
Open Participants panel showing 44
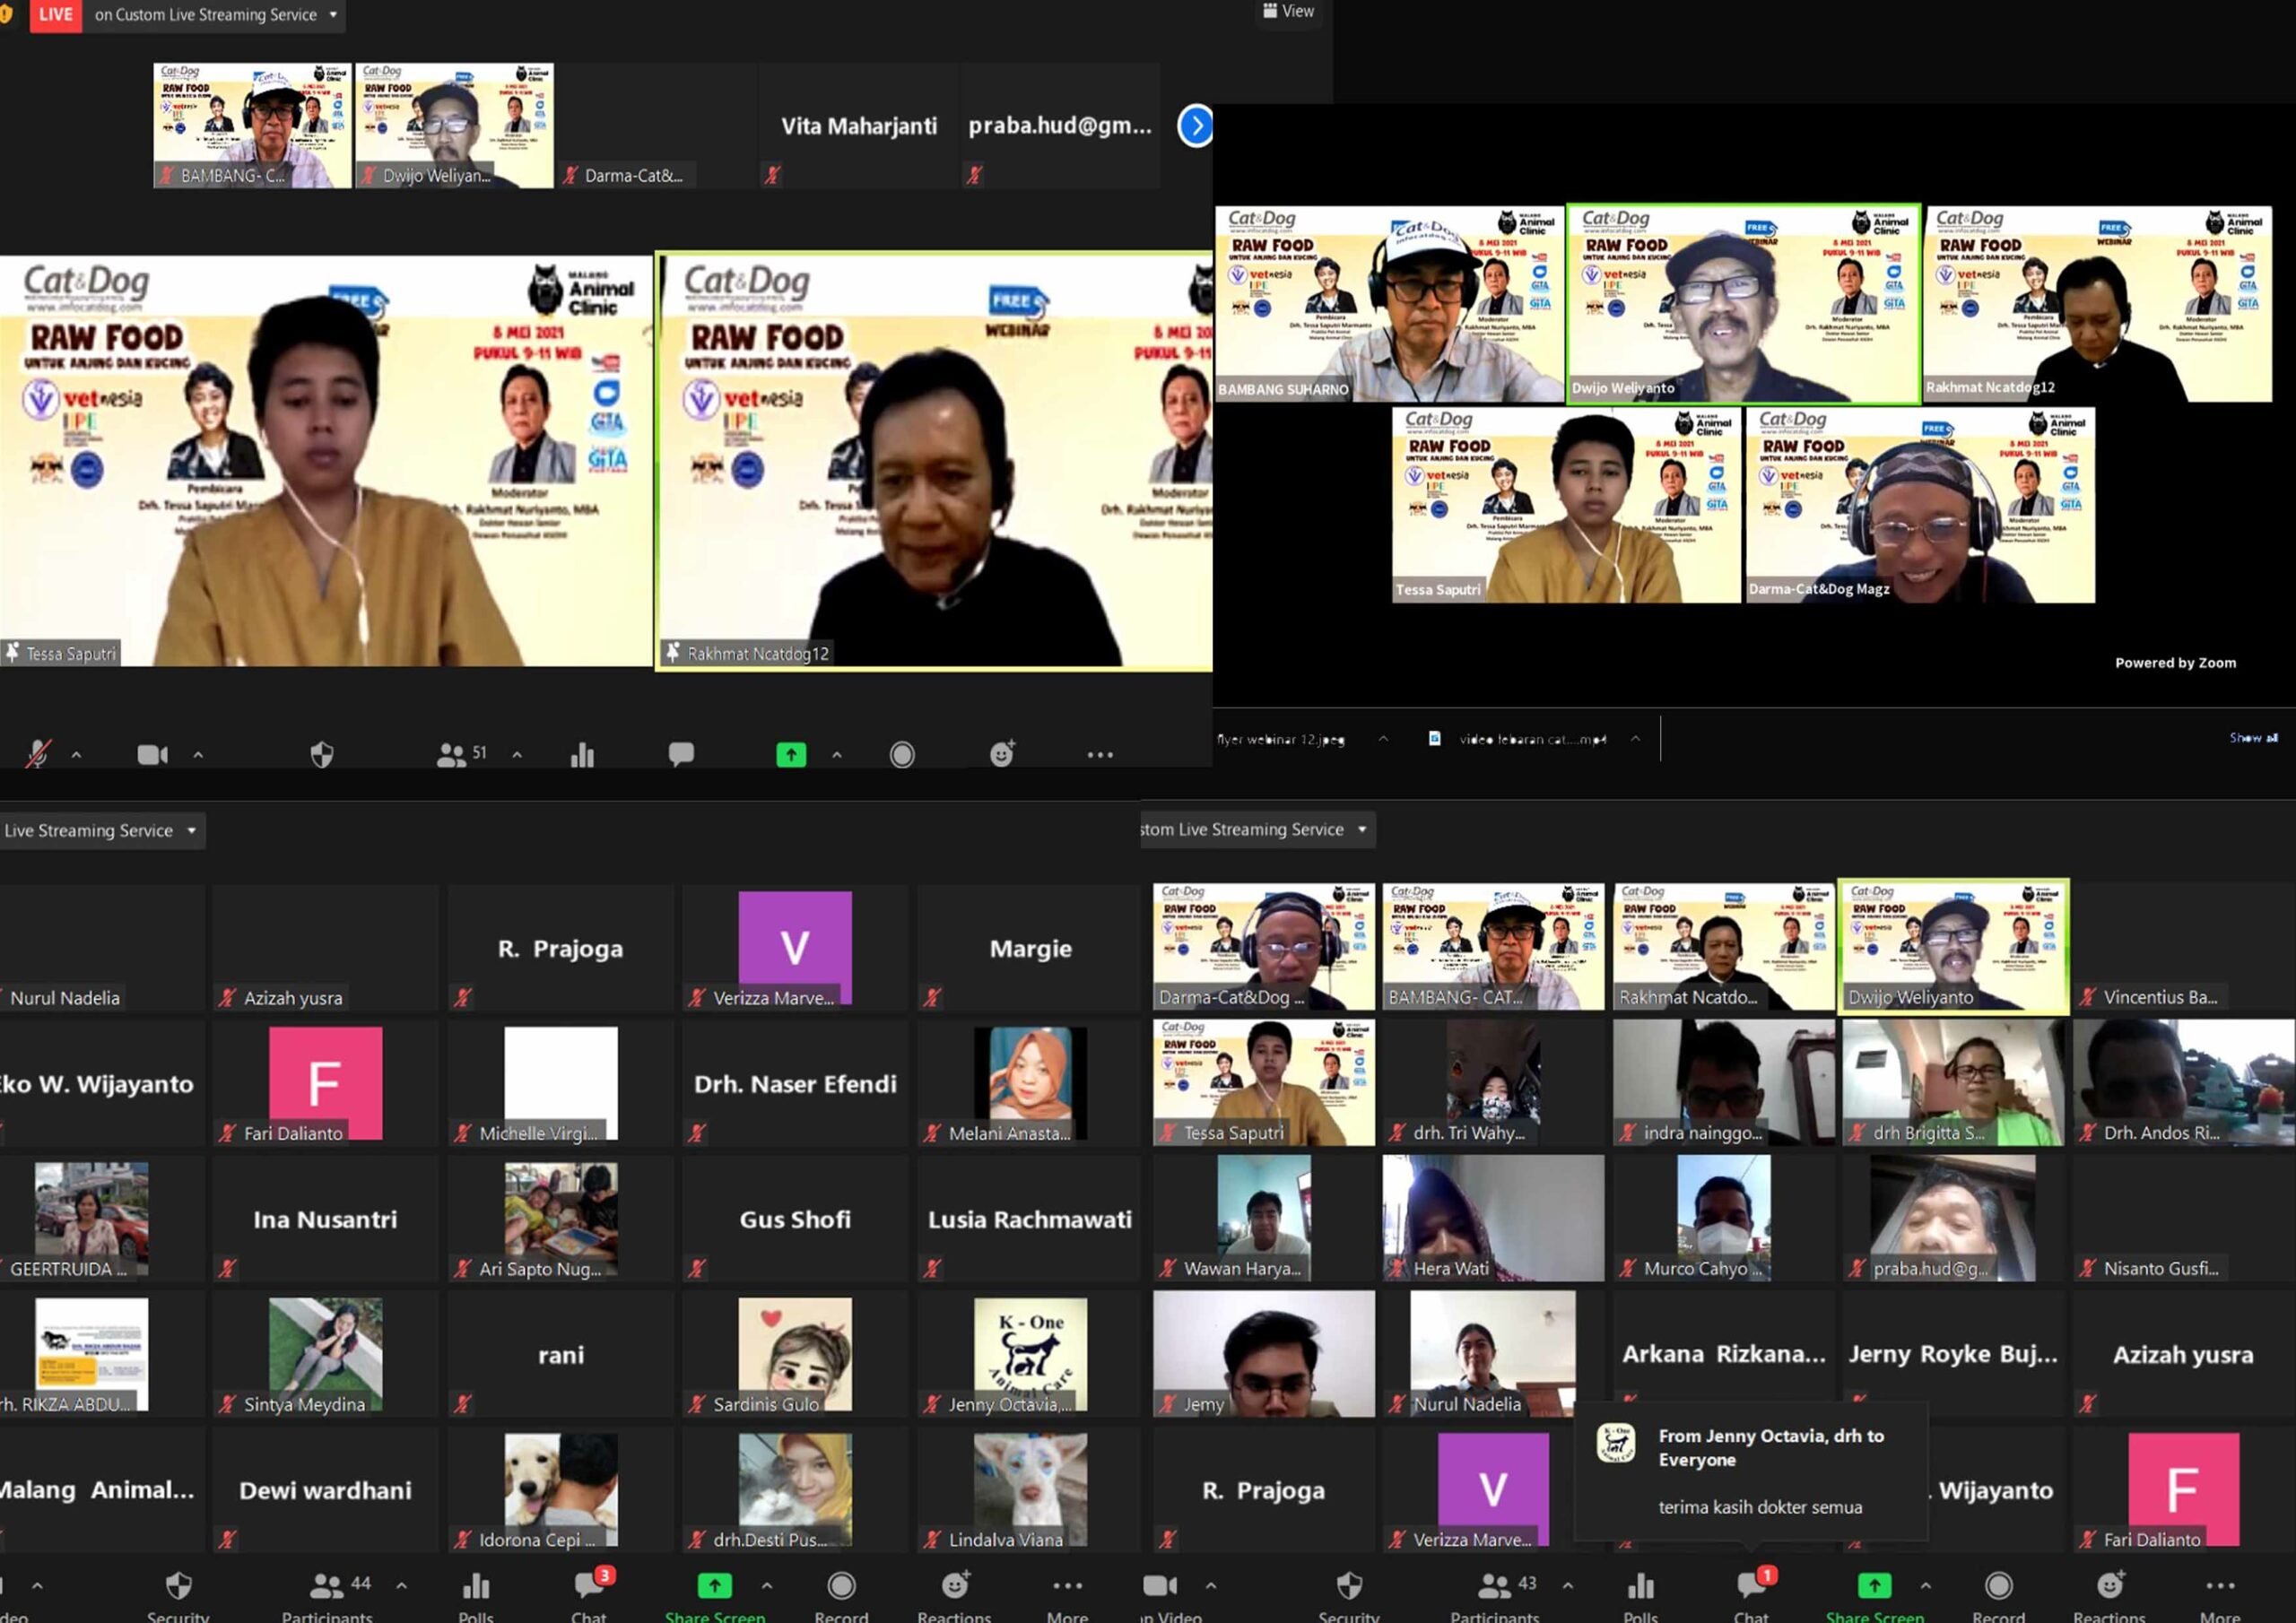tap(327, 1596)
